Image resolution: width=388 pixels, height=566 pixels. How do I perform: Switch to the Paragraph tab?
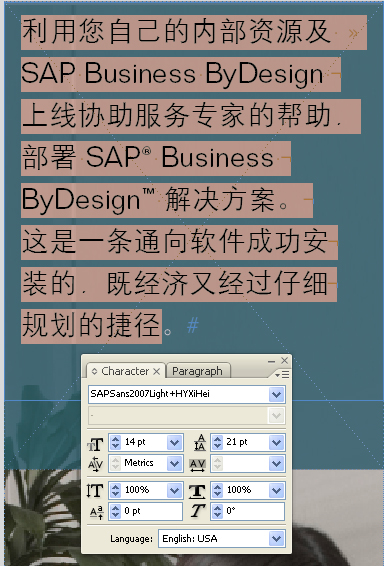point(197,371)
